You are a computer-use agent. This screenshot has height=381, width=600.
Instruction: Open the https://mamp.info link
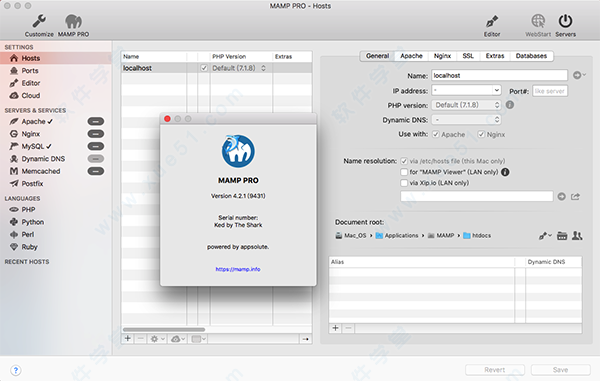(x=238, y=269)
